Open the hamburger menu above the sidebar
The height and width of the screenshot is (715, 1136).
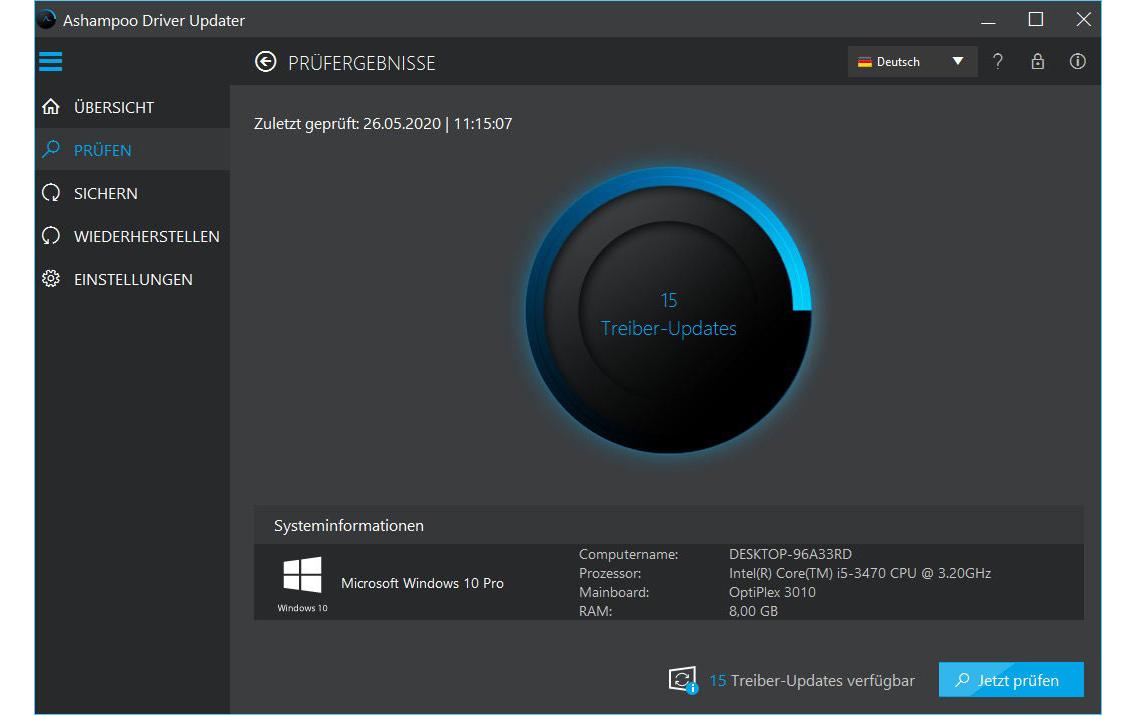pyautogui.click(x=50, y=61)
